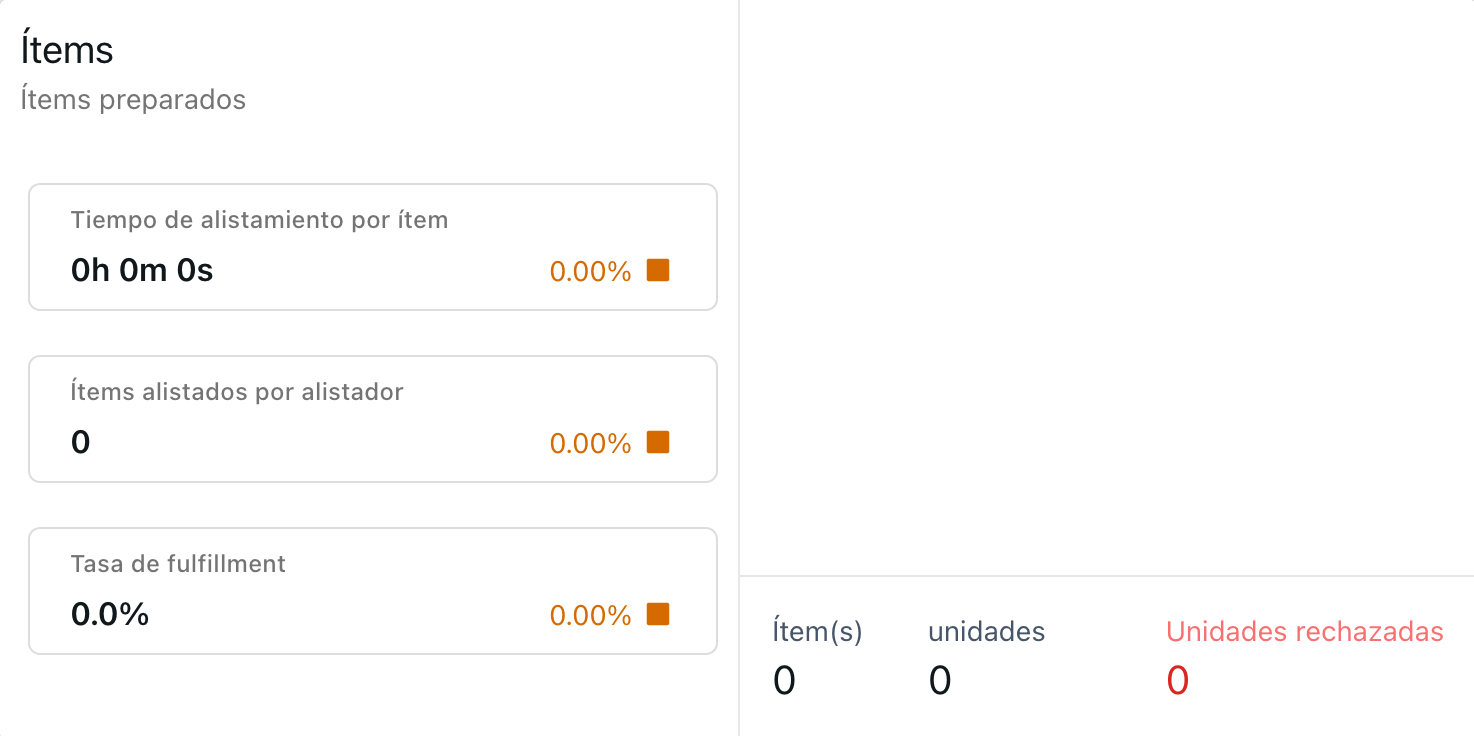Image resolution: width=1474 pixels, height=736 pixels.
Task: Toggle the Tasa de fulfillment card
Action: [x=372, y=590]
